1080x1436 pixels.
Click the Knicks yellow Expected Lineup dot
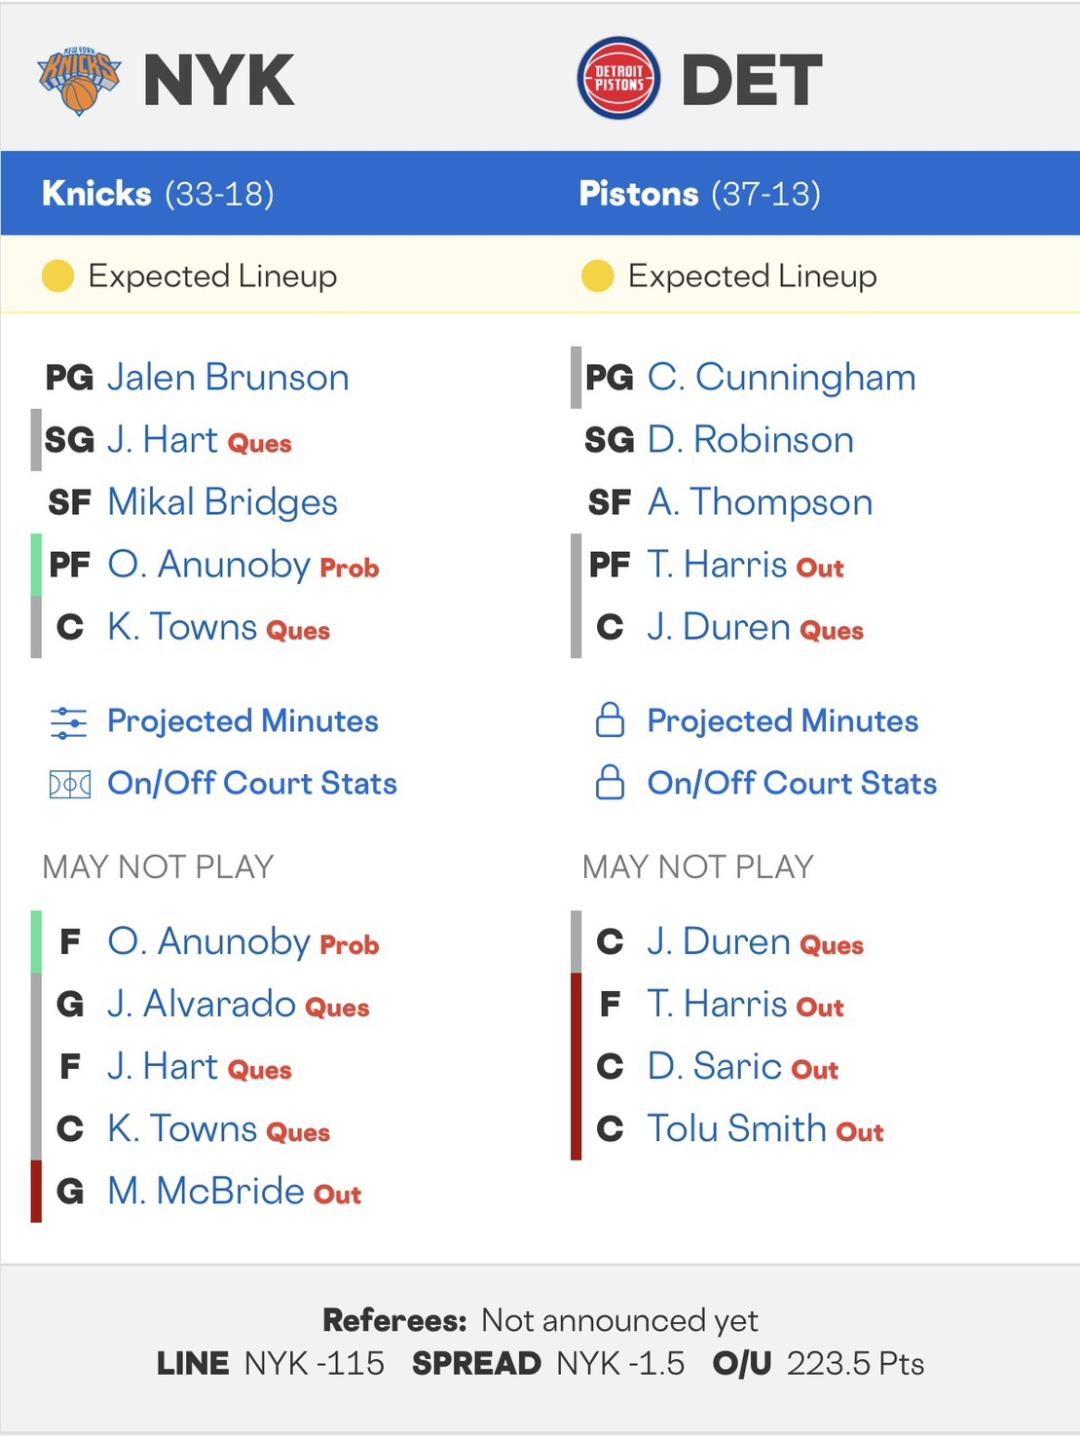pyautogui.click(x=58, y=276)
